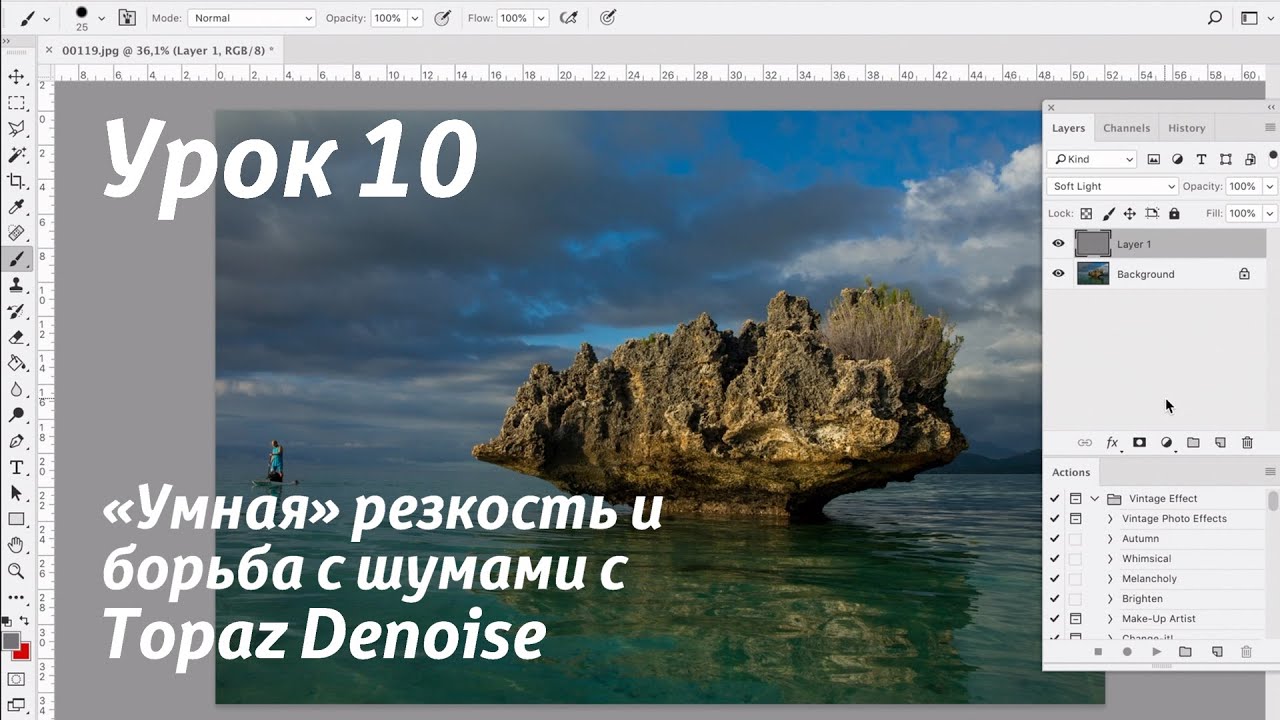Switch to the Channels tab
The width and height of the screenshot is (1280, 720).
click(x=1126, y=128)
